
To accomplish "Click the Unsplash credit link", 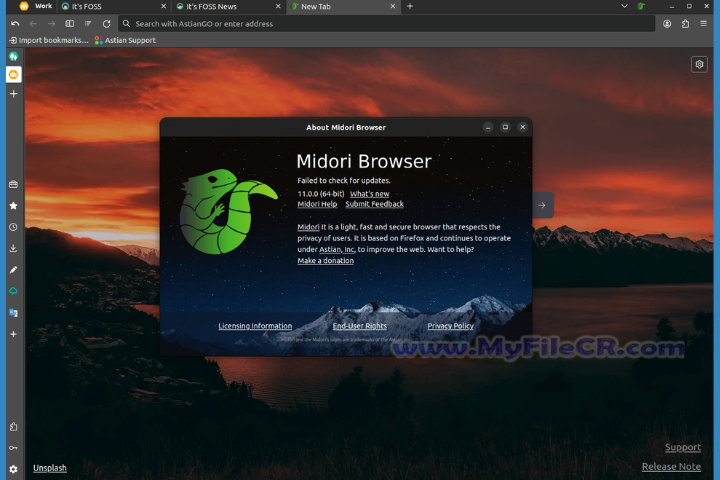I will pyautogui.click(x=50, y=468).
